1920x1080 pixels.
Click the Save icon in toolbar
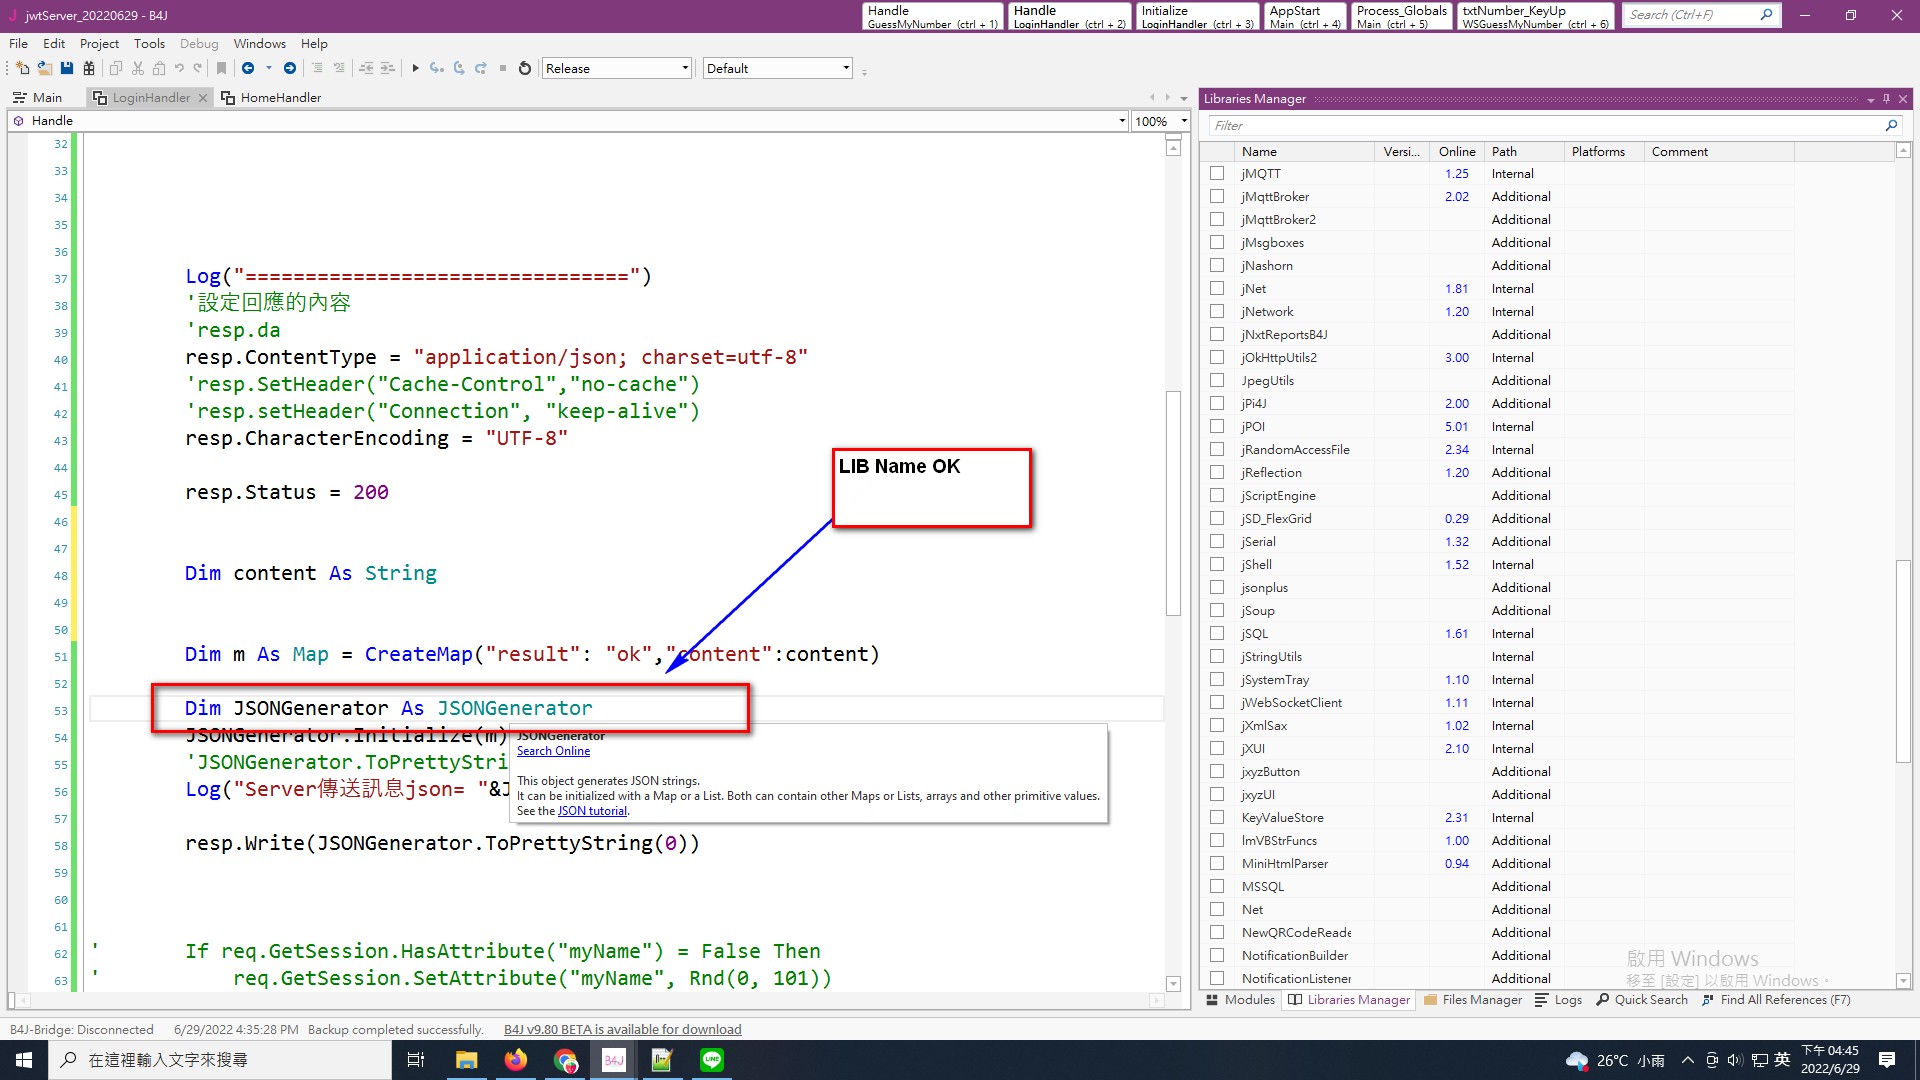(x=67, y=68)
